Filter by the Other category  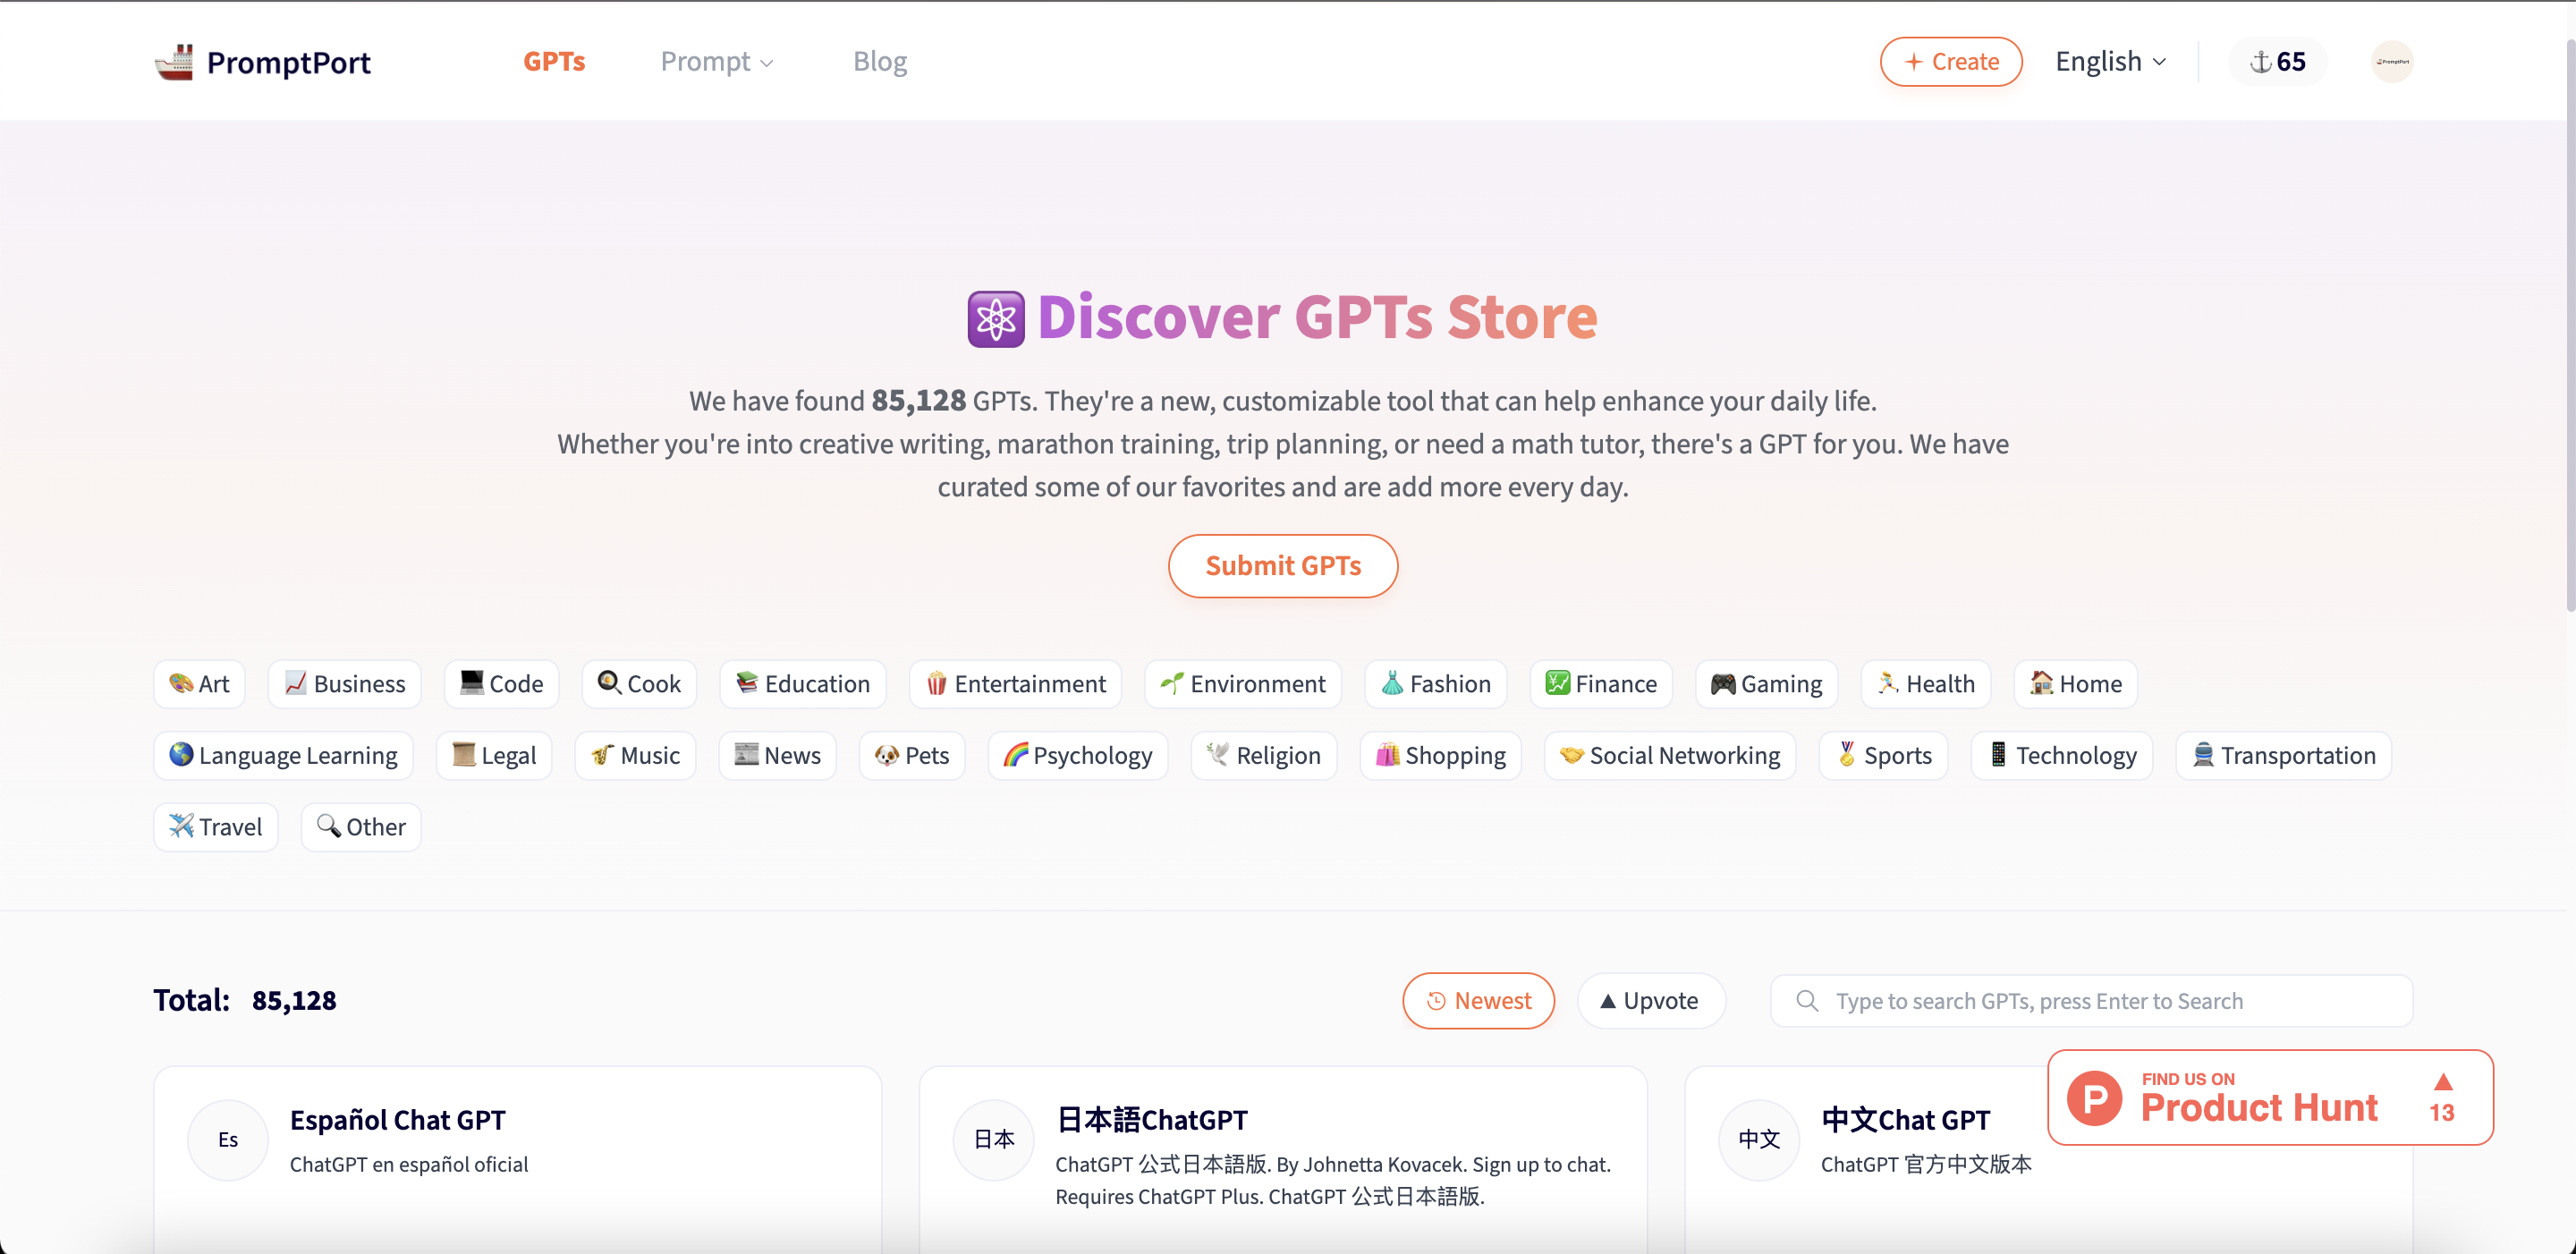361,827
